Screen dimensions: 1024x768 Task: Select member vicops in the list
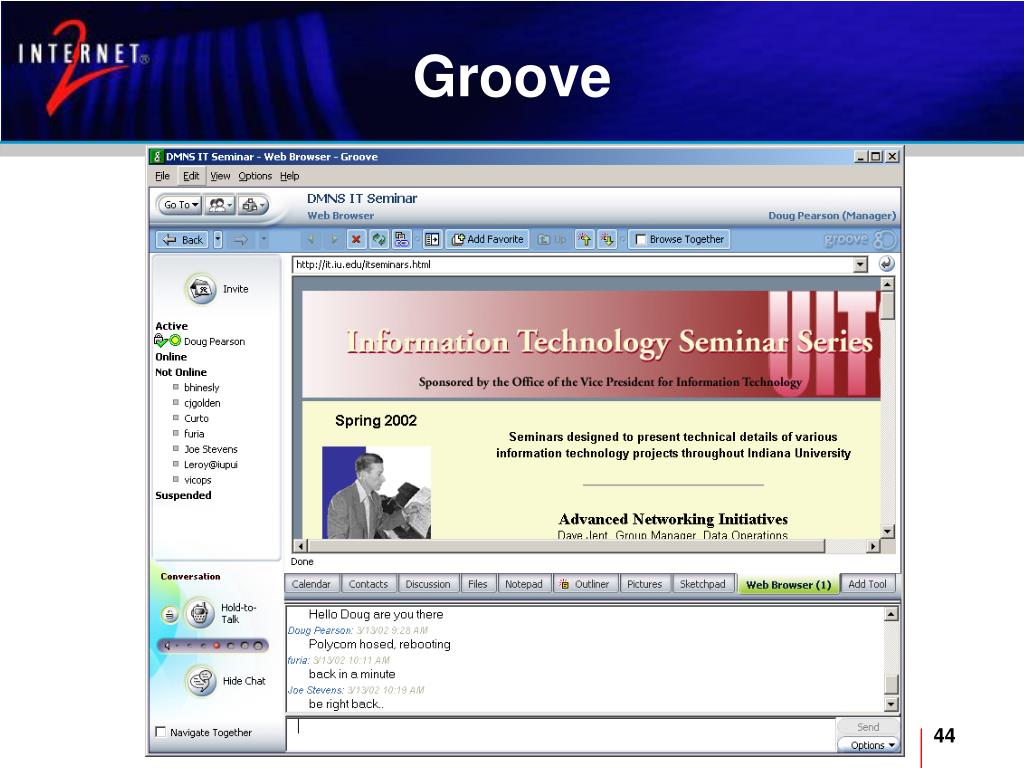coord(197,480)
